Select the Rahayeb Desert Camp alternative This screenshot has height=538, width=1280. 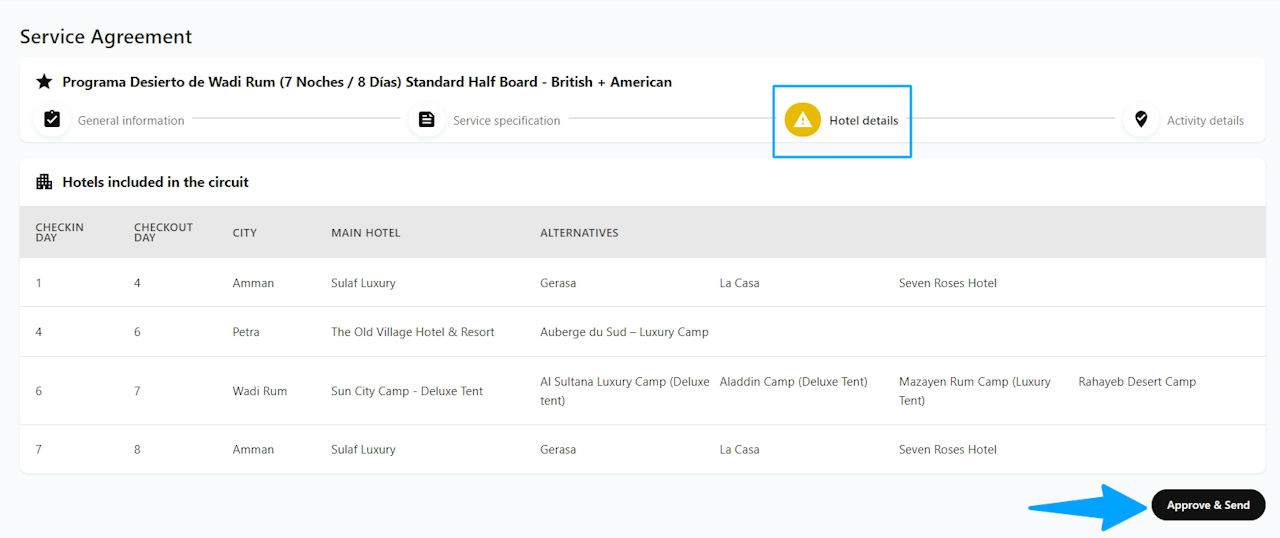click(1136, 382)
